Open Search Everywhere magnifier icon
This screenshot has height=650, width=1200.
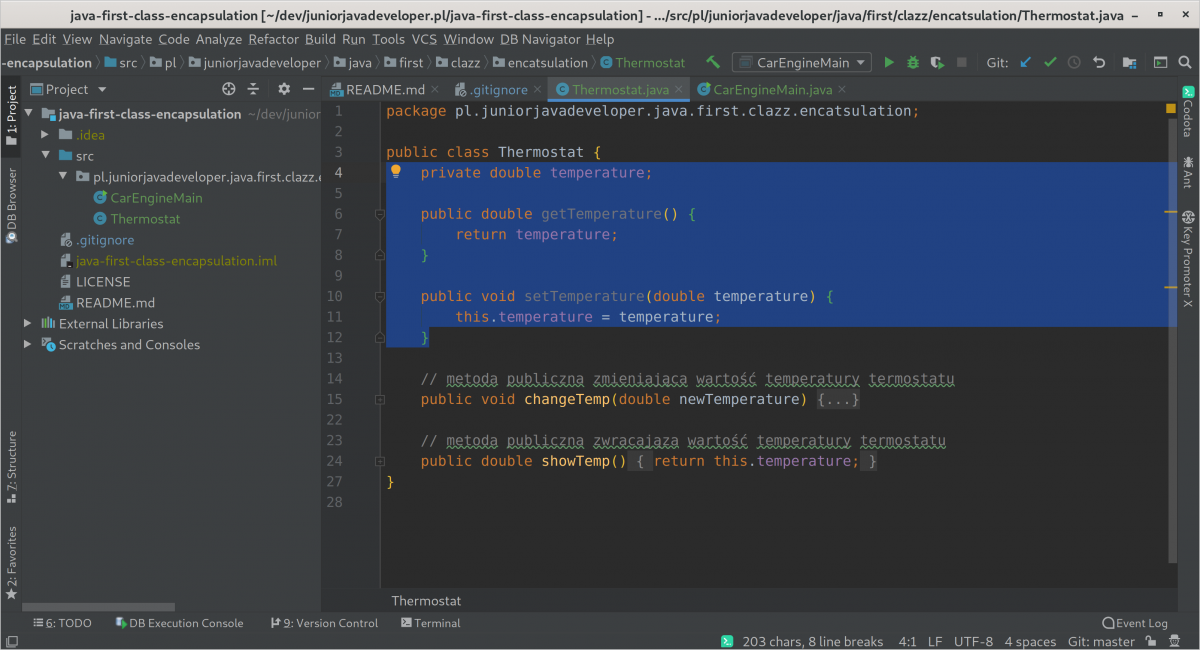[1187, 62]
